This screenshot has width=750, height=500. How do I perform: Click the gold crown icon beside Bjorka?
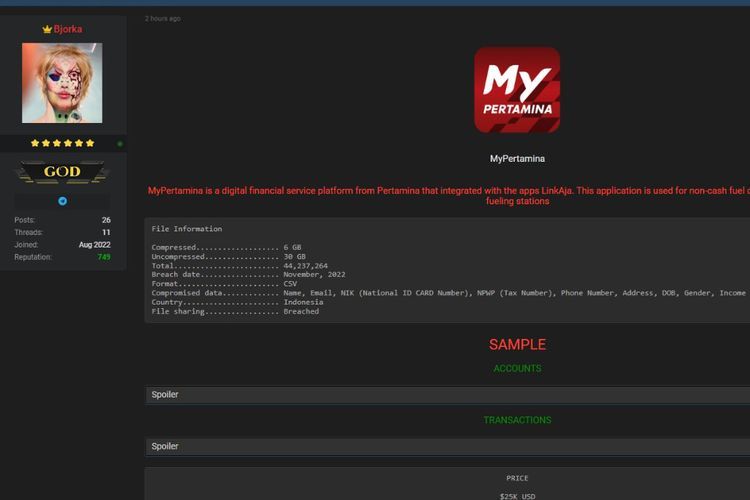(47, 30)
